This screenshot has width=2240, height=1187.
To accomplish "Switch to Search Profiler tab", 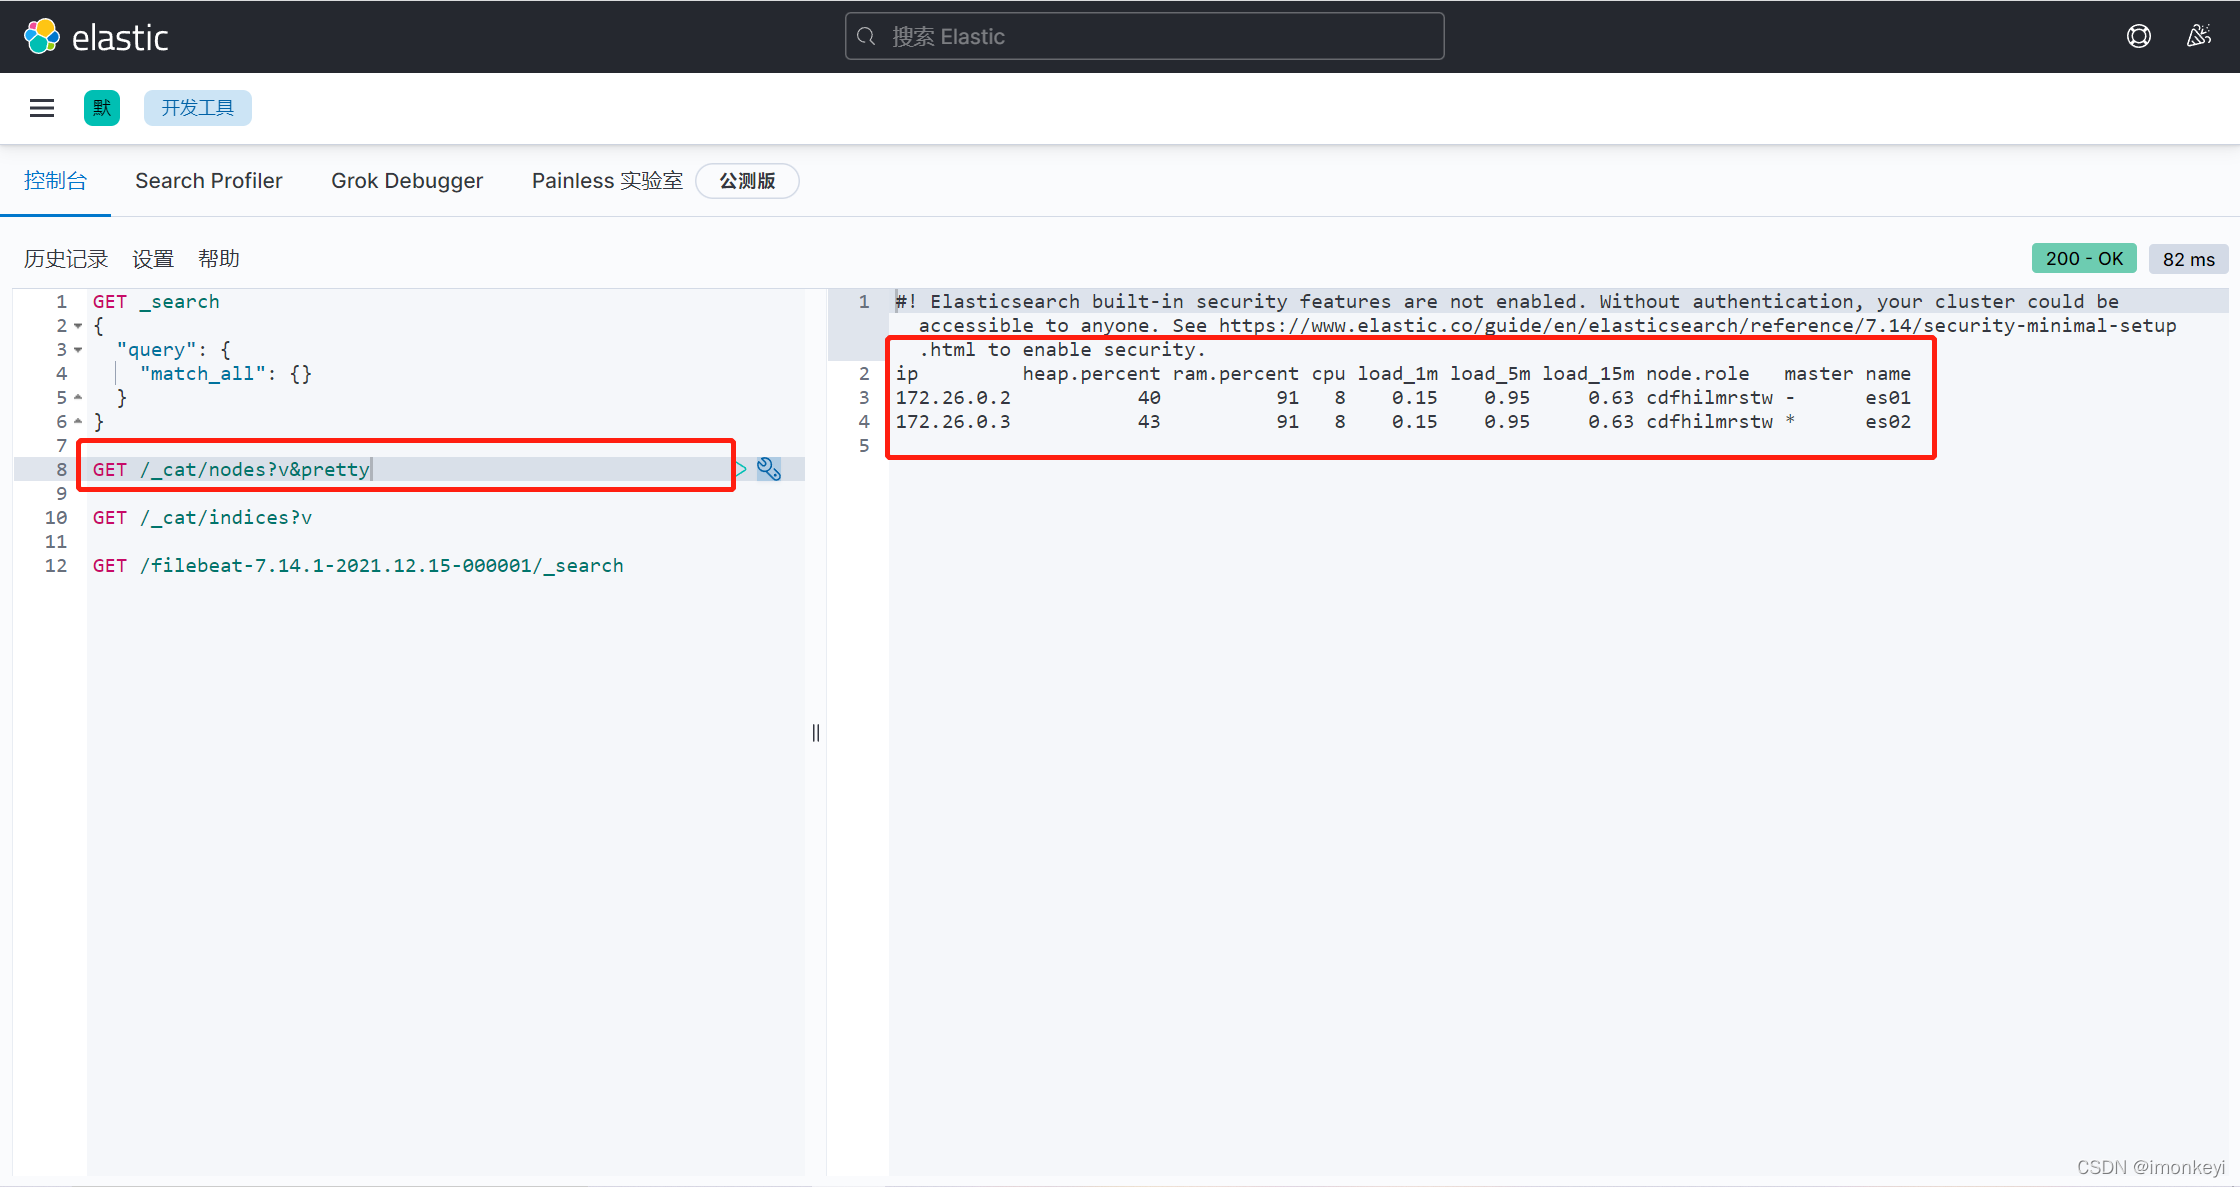I will (209, 181).
